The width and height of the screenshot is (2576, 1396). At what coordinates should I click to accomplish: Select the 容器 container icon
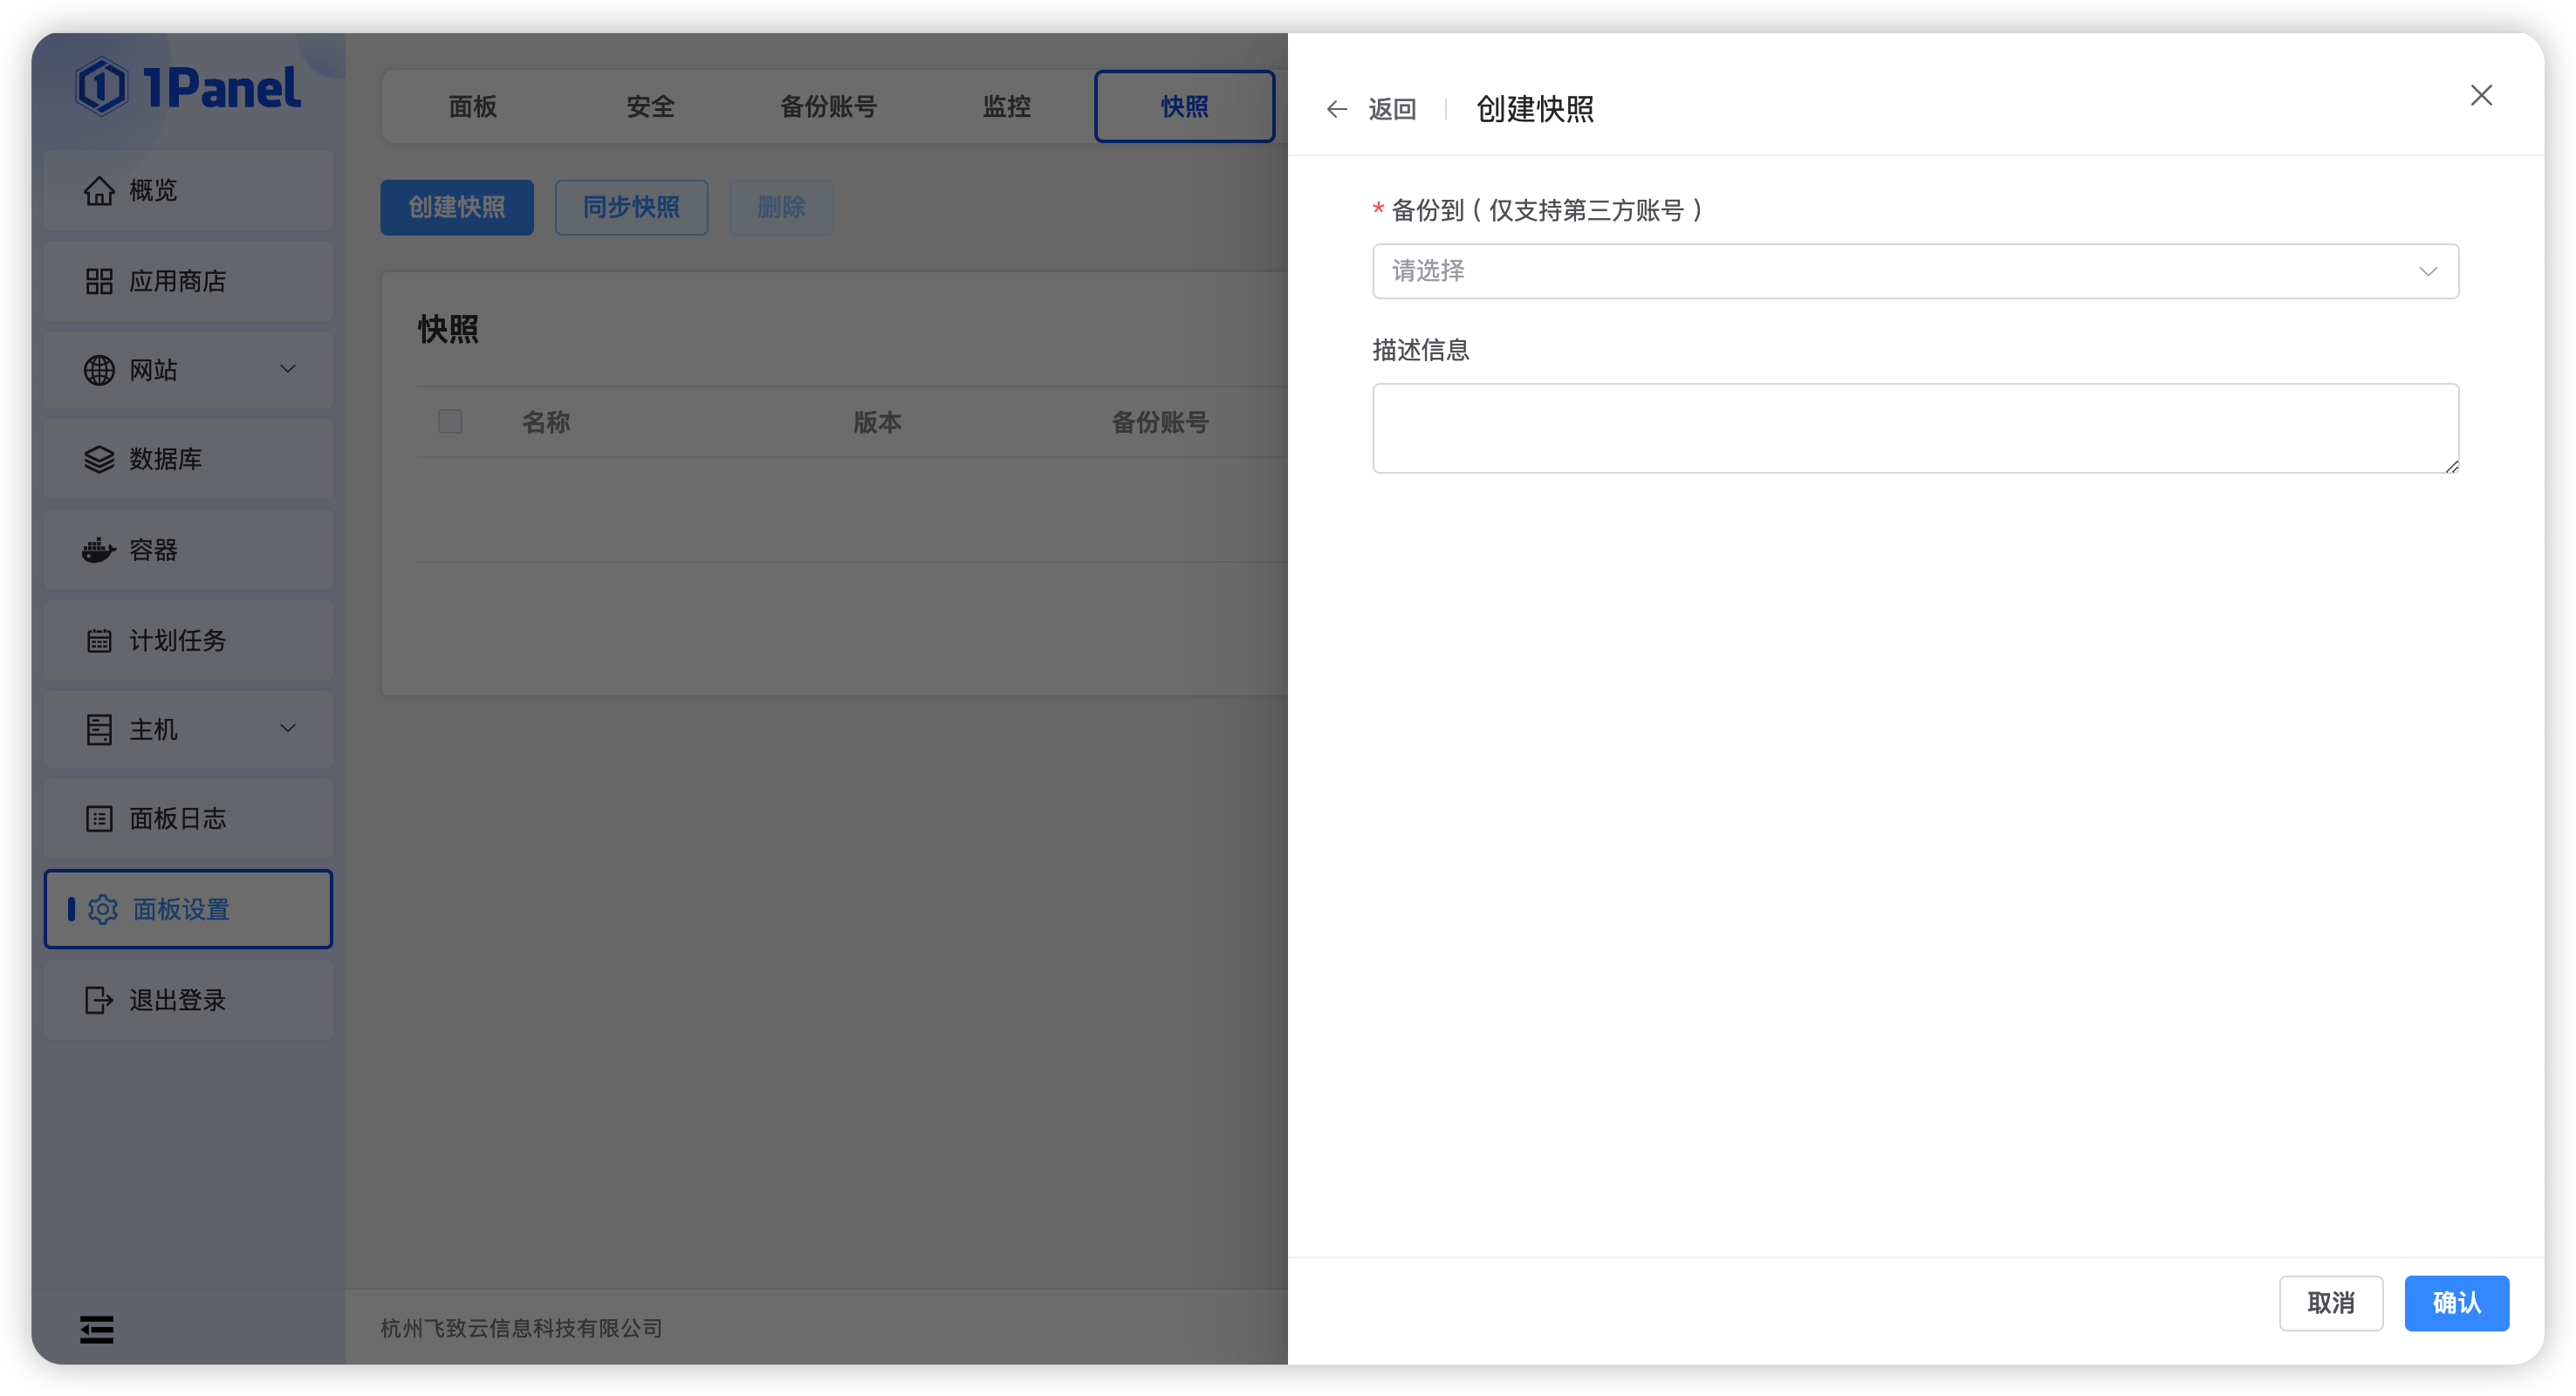click(99, 549)
